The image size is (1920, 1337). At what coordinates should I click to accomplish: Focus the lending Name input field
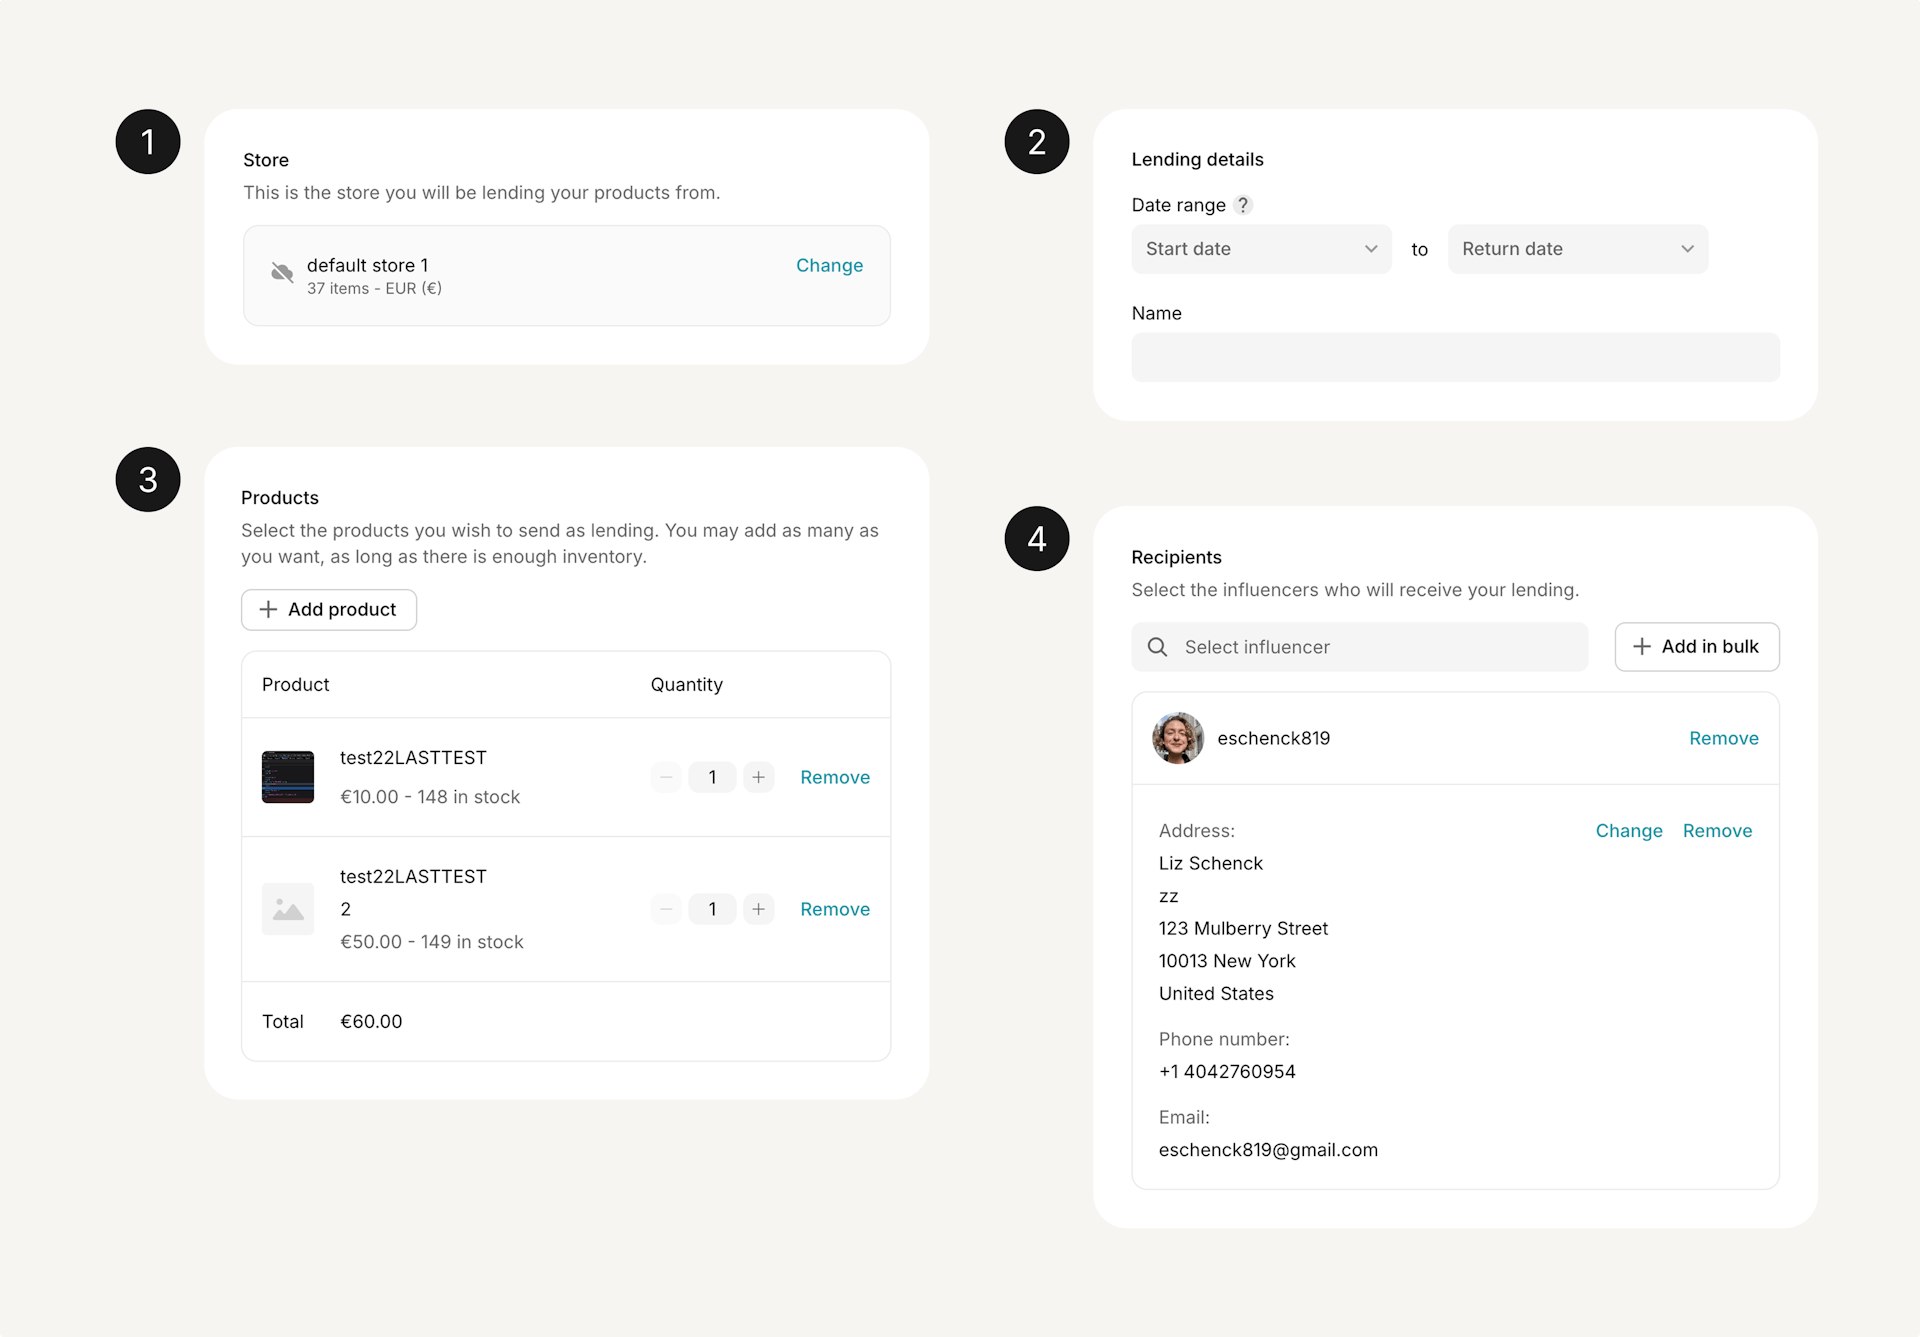pyautogui.click(x=1455, y=357)
